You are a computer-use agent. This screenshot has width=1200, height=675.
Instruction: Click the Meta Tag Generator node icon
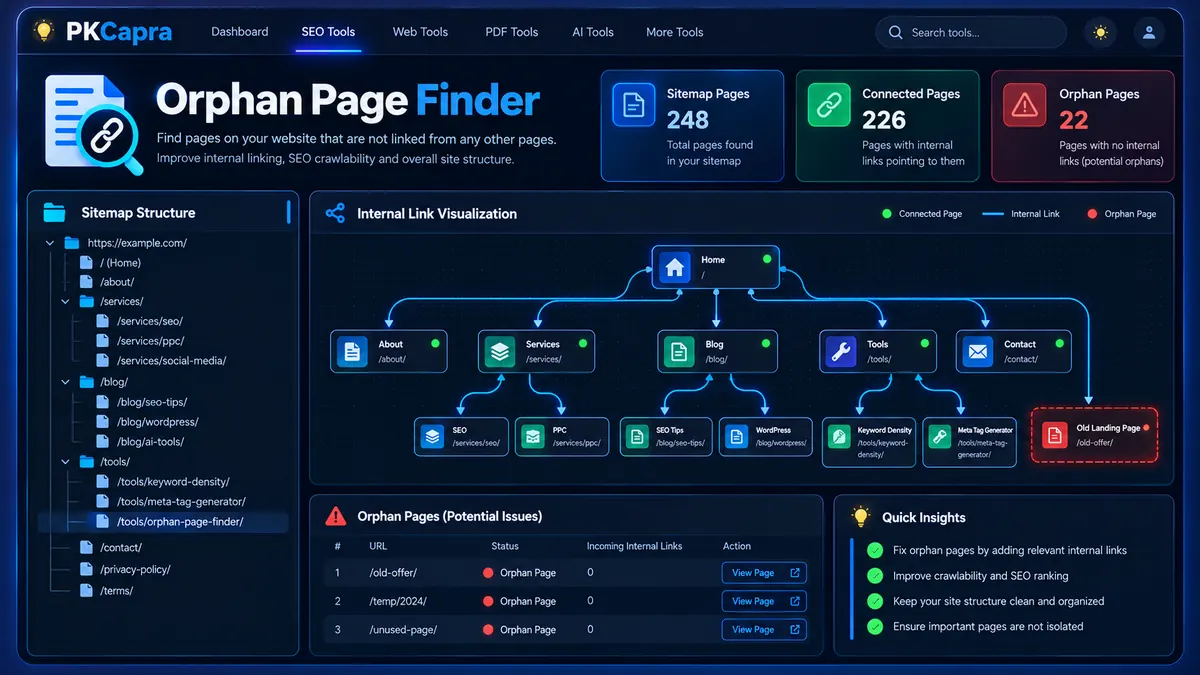click(x=939, y=437)
